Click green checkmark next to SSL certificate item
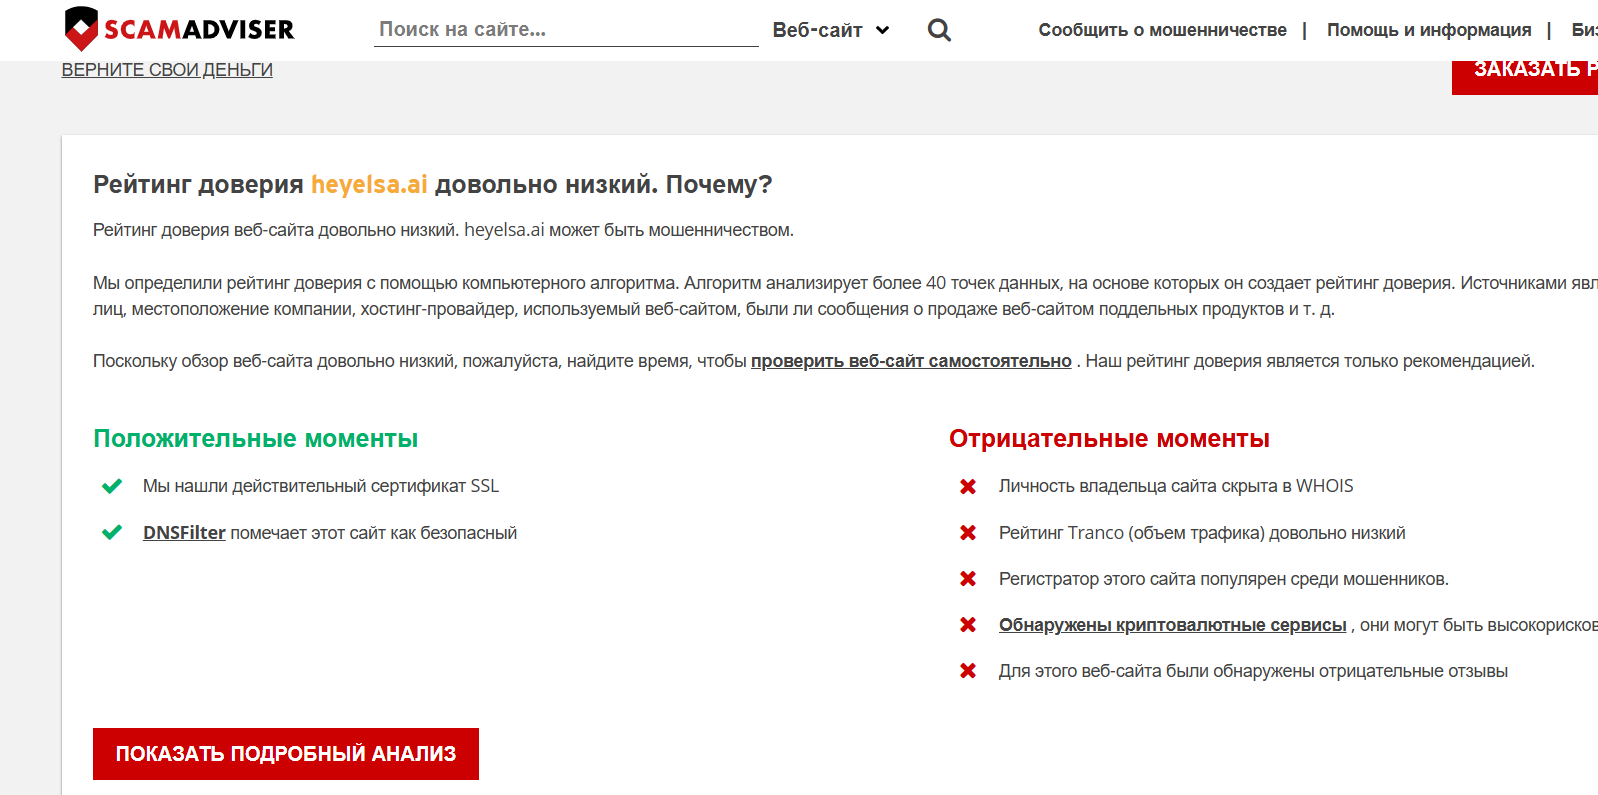The width and height of the screenshot is (1598, 795). point(112,486)
